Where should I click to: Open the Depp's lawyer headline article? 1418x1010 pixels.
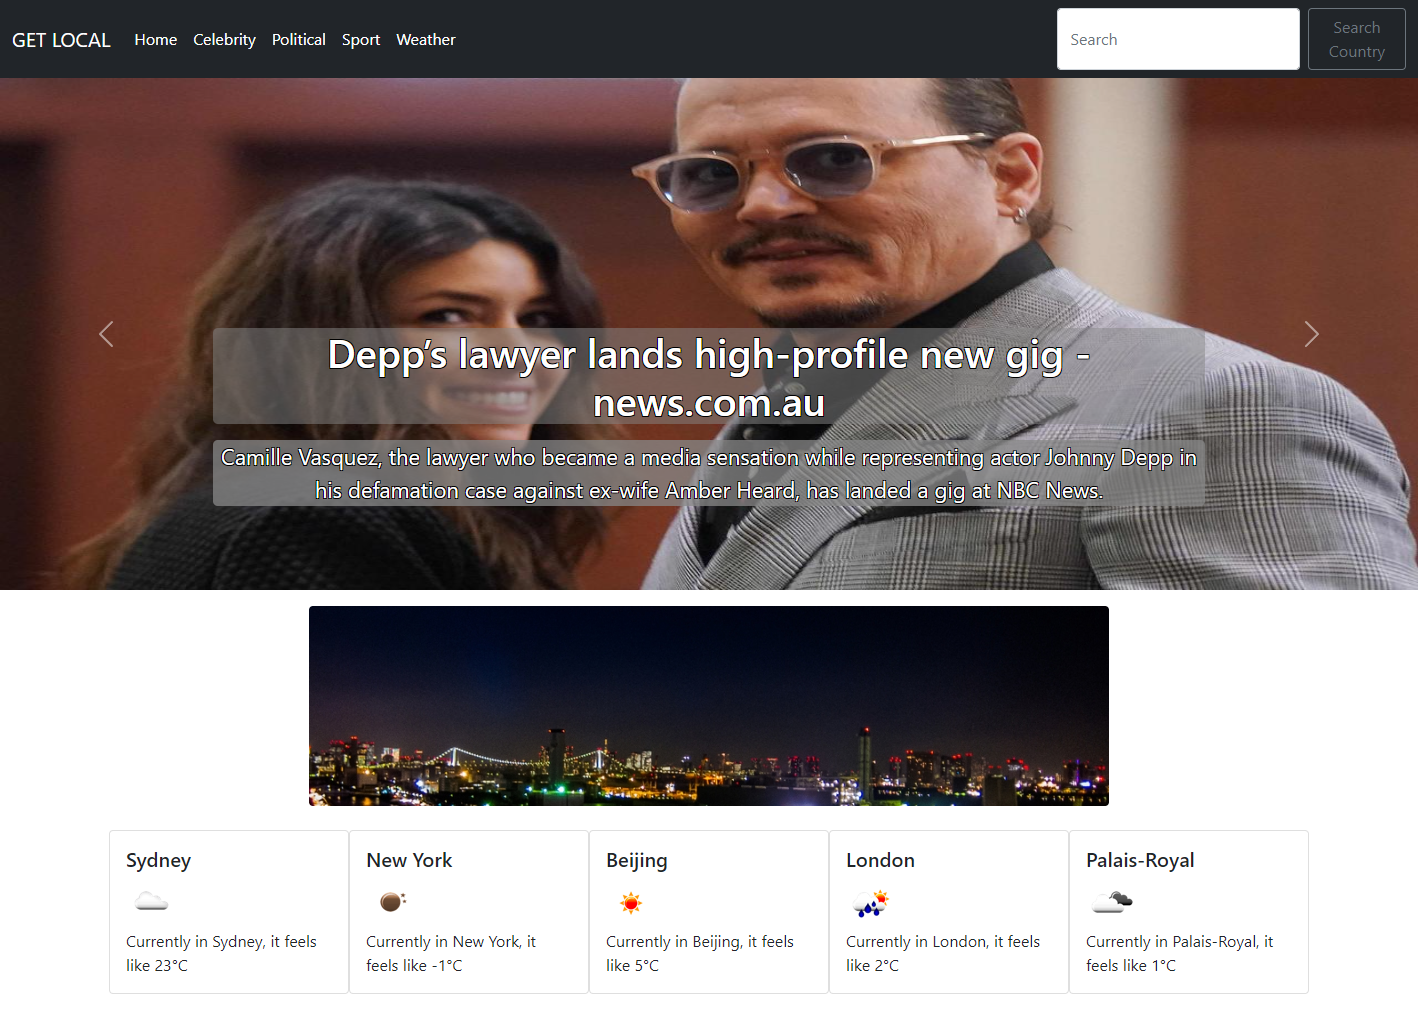click(x=708, y=378)
